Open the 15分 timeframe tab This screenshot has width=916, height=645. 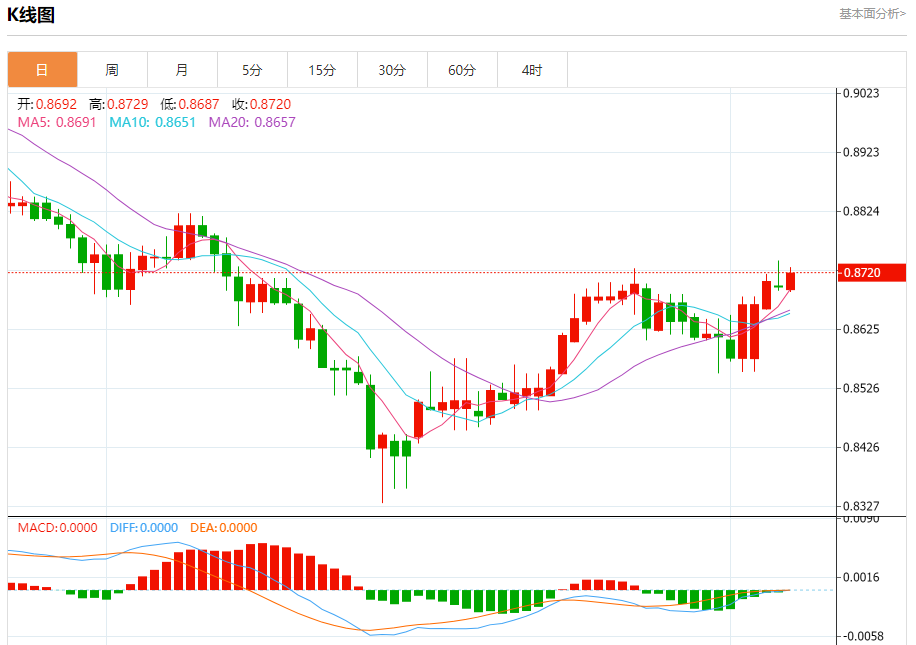pyautogui.click(x=322, y=70)
